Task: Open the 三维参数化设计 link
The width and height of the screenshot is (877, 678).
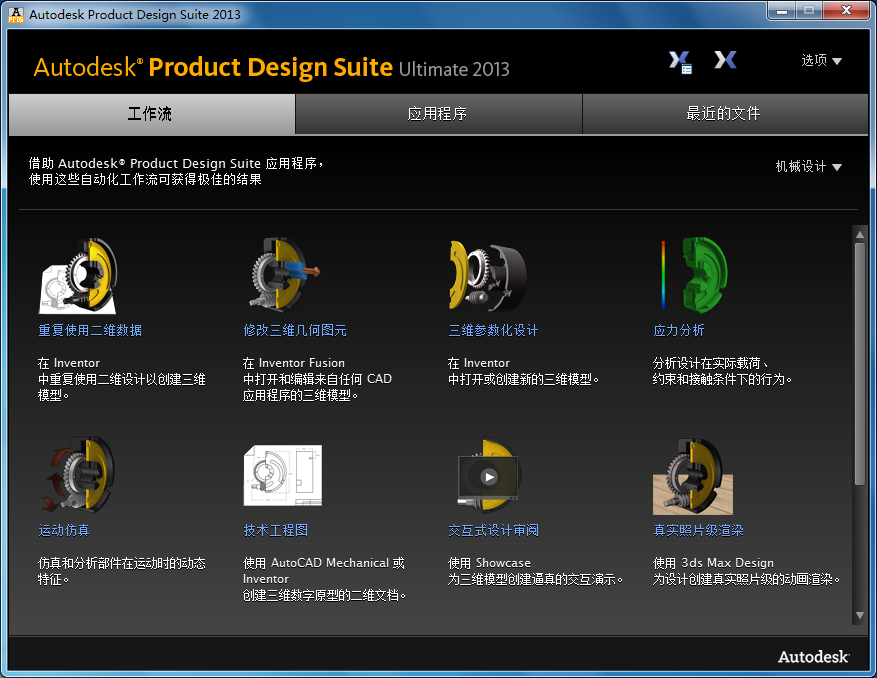Action: pyautogui.click(x=493, y=330)
